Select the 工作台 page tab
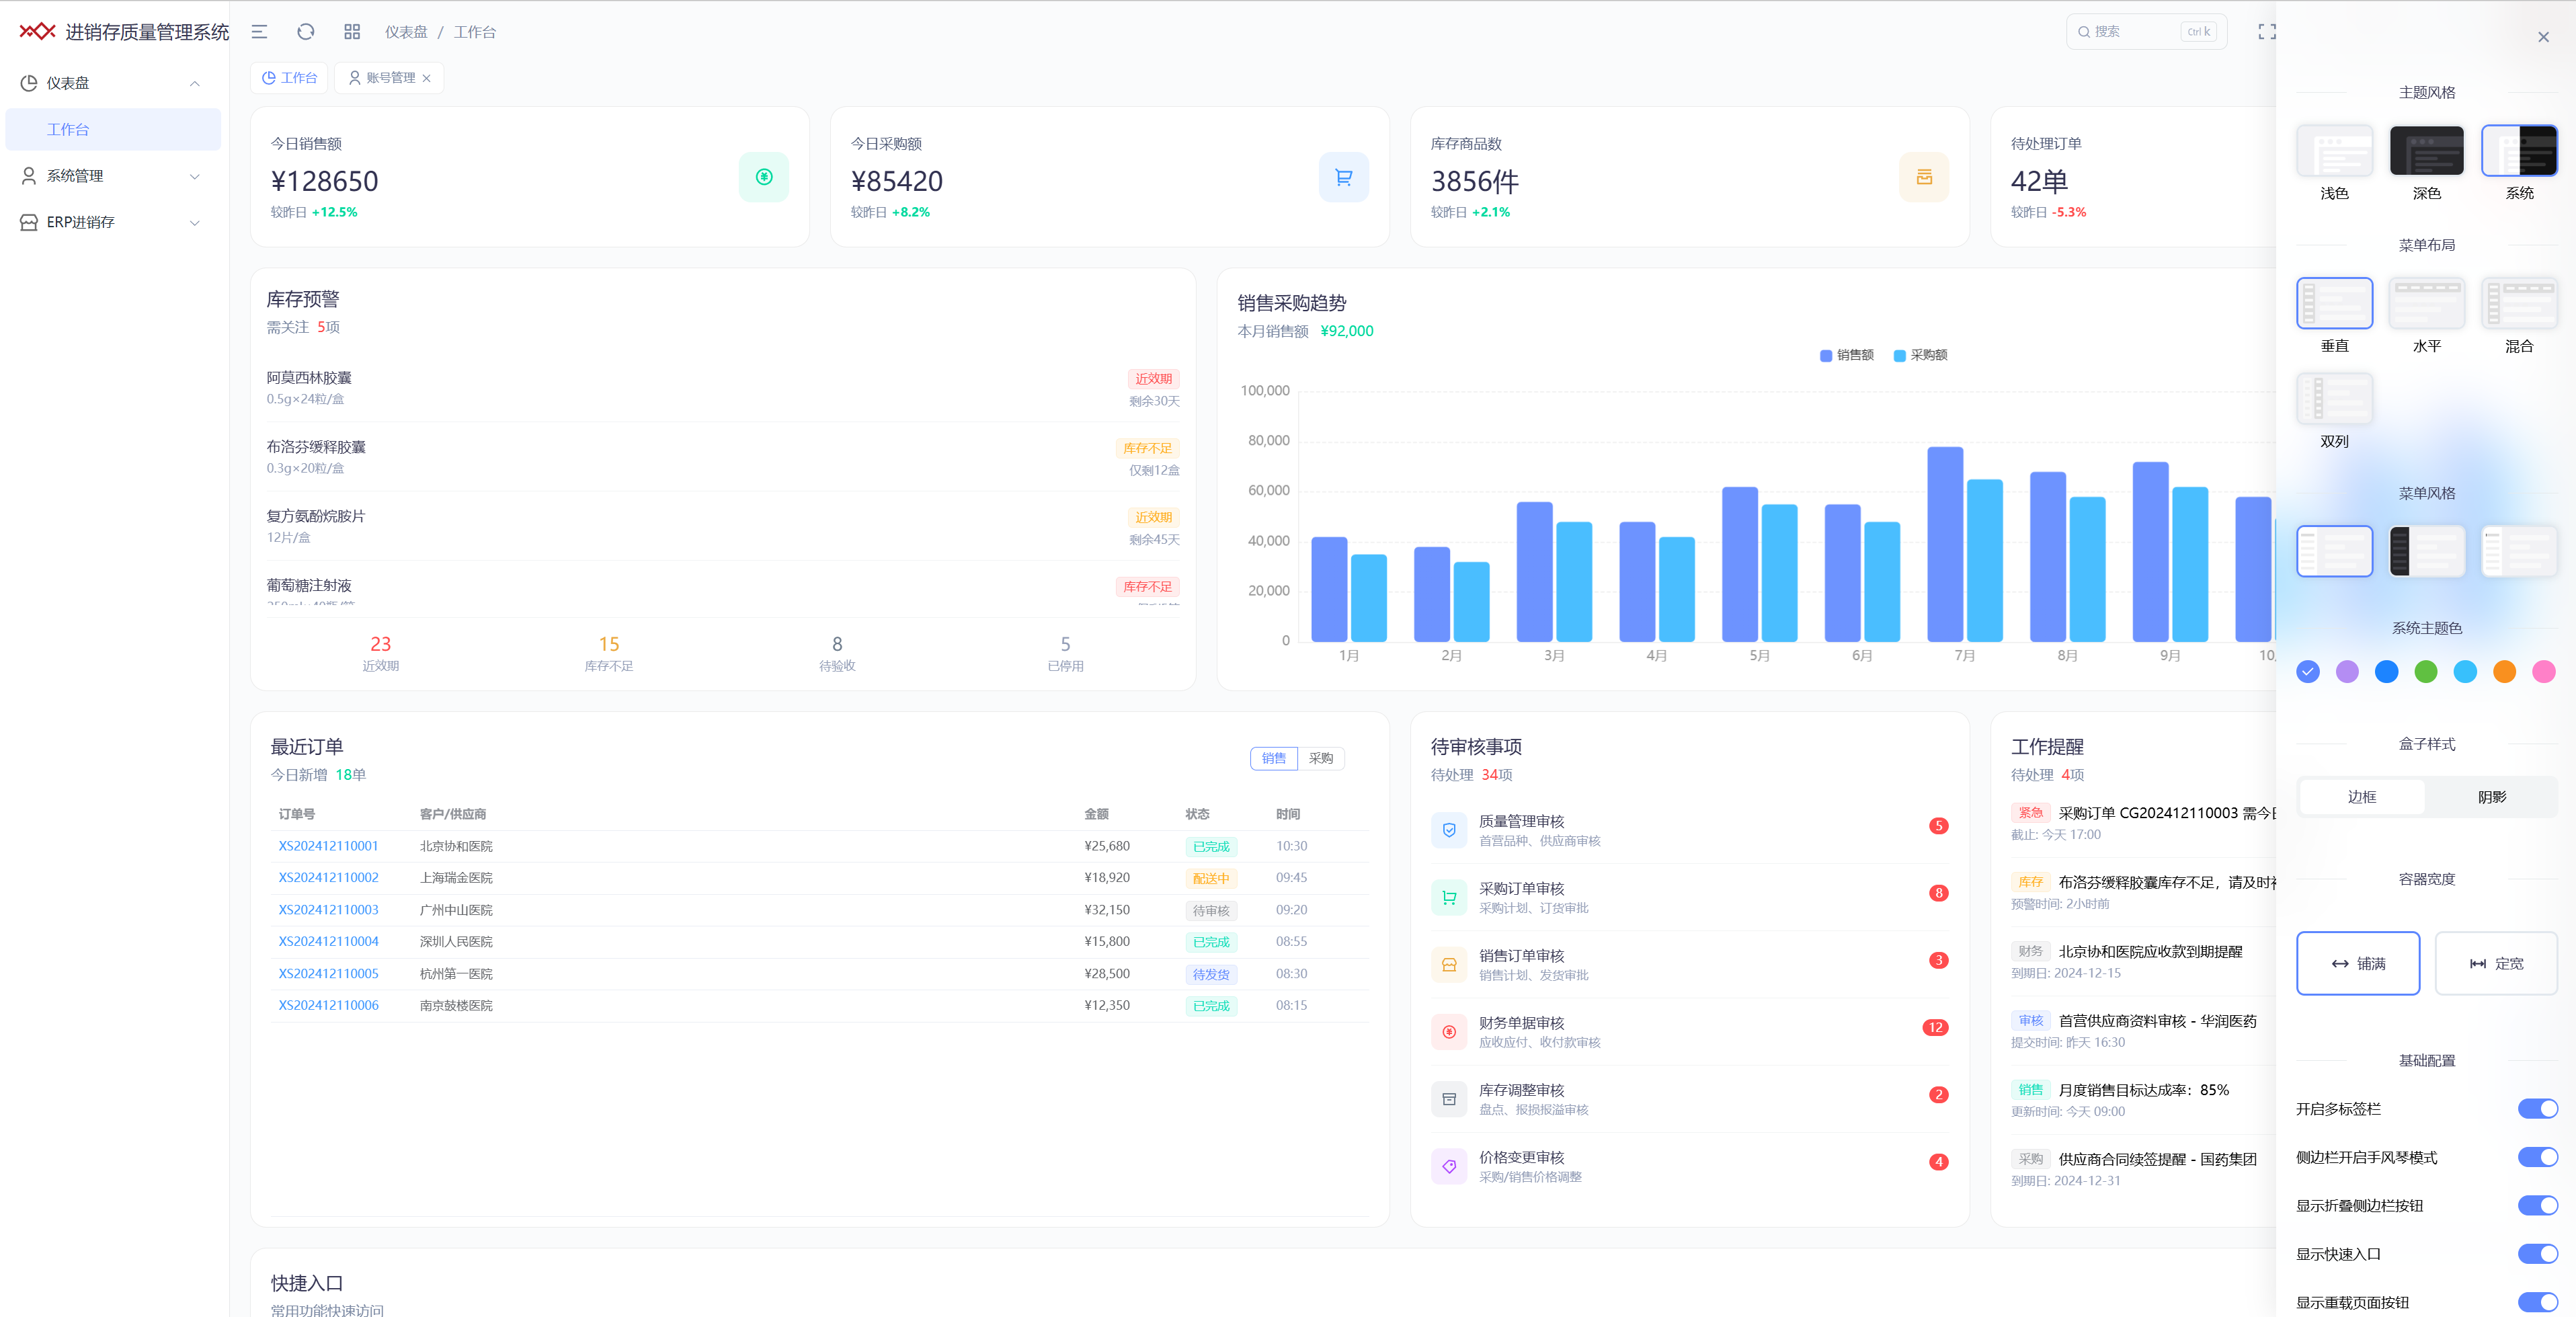The width and height of the screenshot is (2576, 1317). [x=289, y=78]
